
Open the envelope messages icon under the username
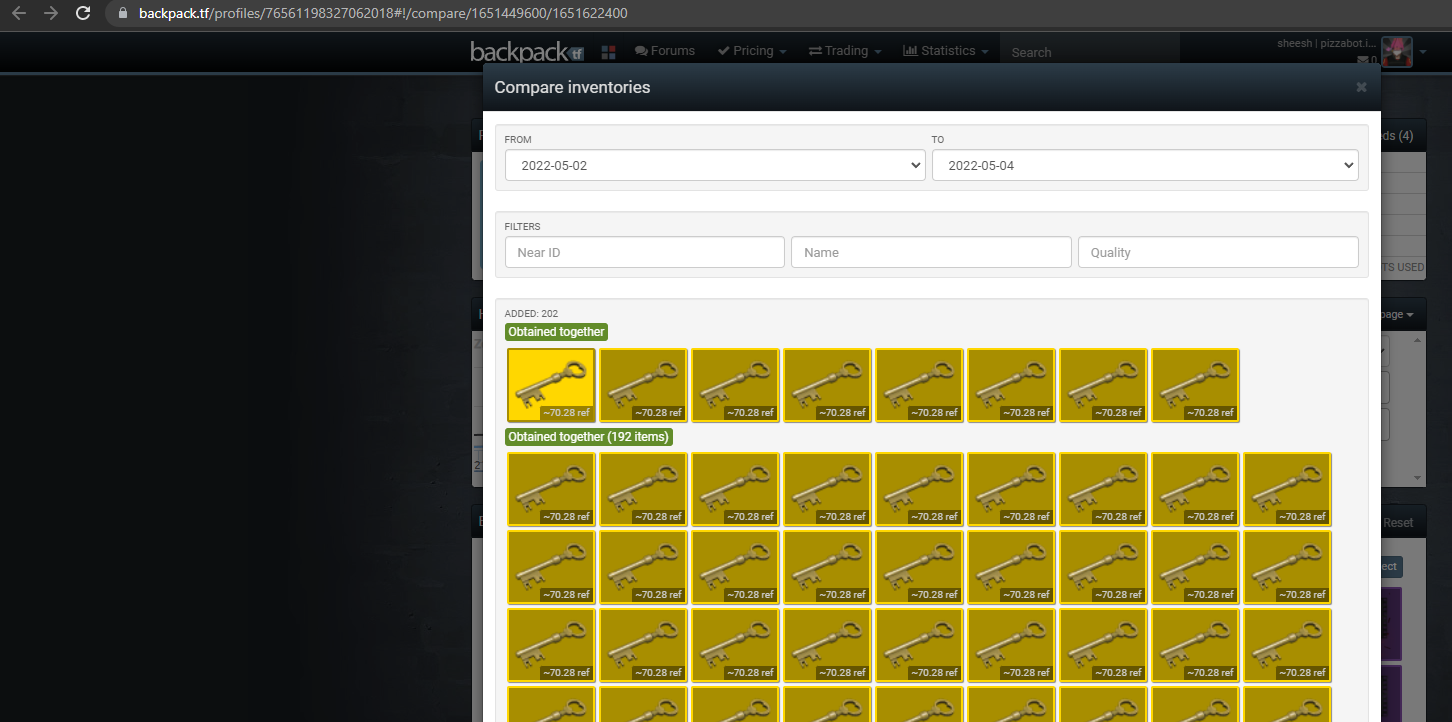(1362, 60)
